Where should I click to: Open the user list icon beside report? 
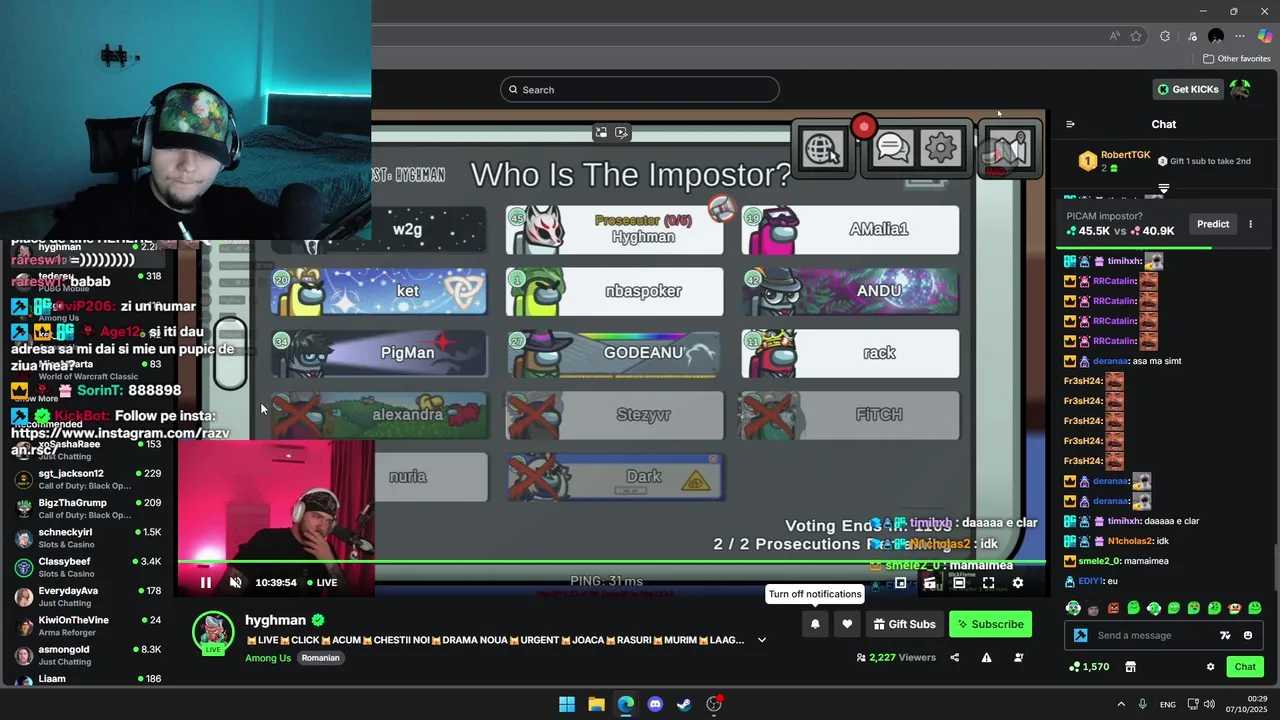pos(1019,657)
